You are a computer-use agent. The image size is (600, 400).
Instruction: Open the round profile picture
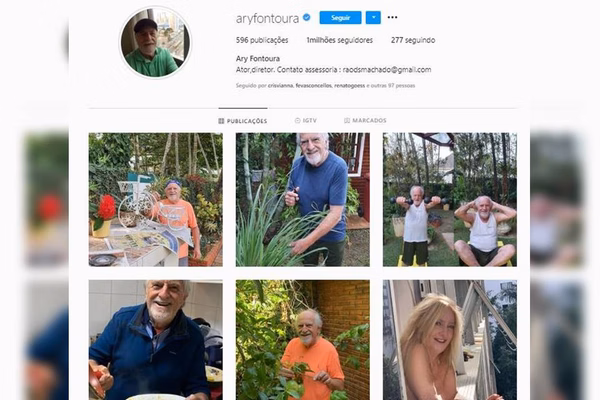(155, 43)
